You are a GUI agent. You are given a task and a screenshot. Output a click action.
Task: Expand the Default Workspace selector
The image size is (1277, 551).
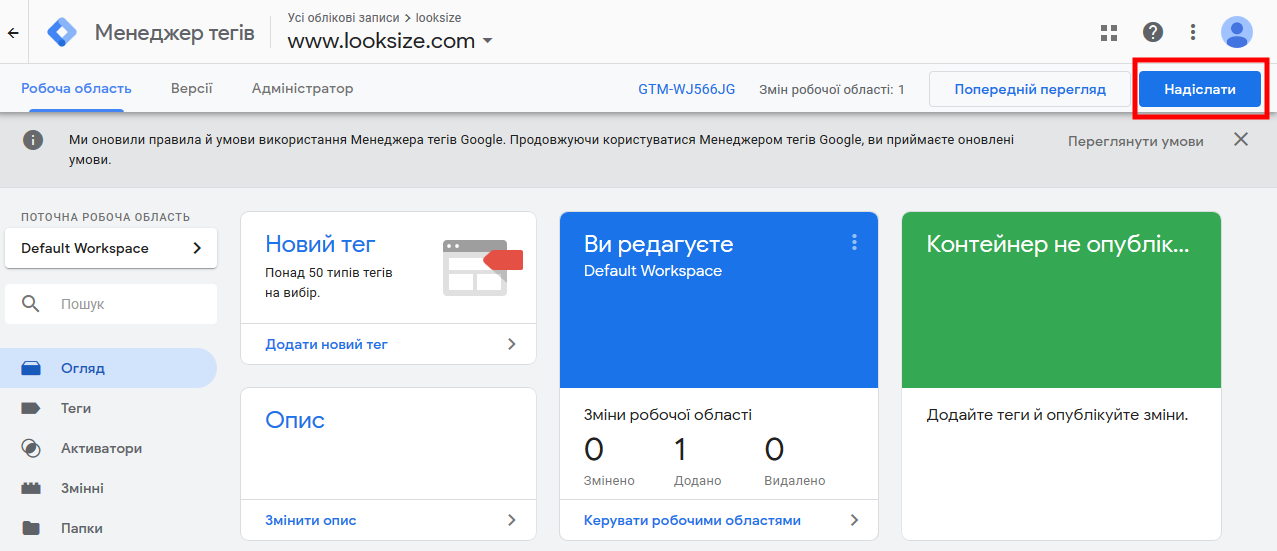[111, 248]
